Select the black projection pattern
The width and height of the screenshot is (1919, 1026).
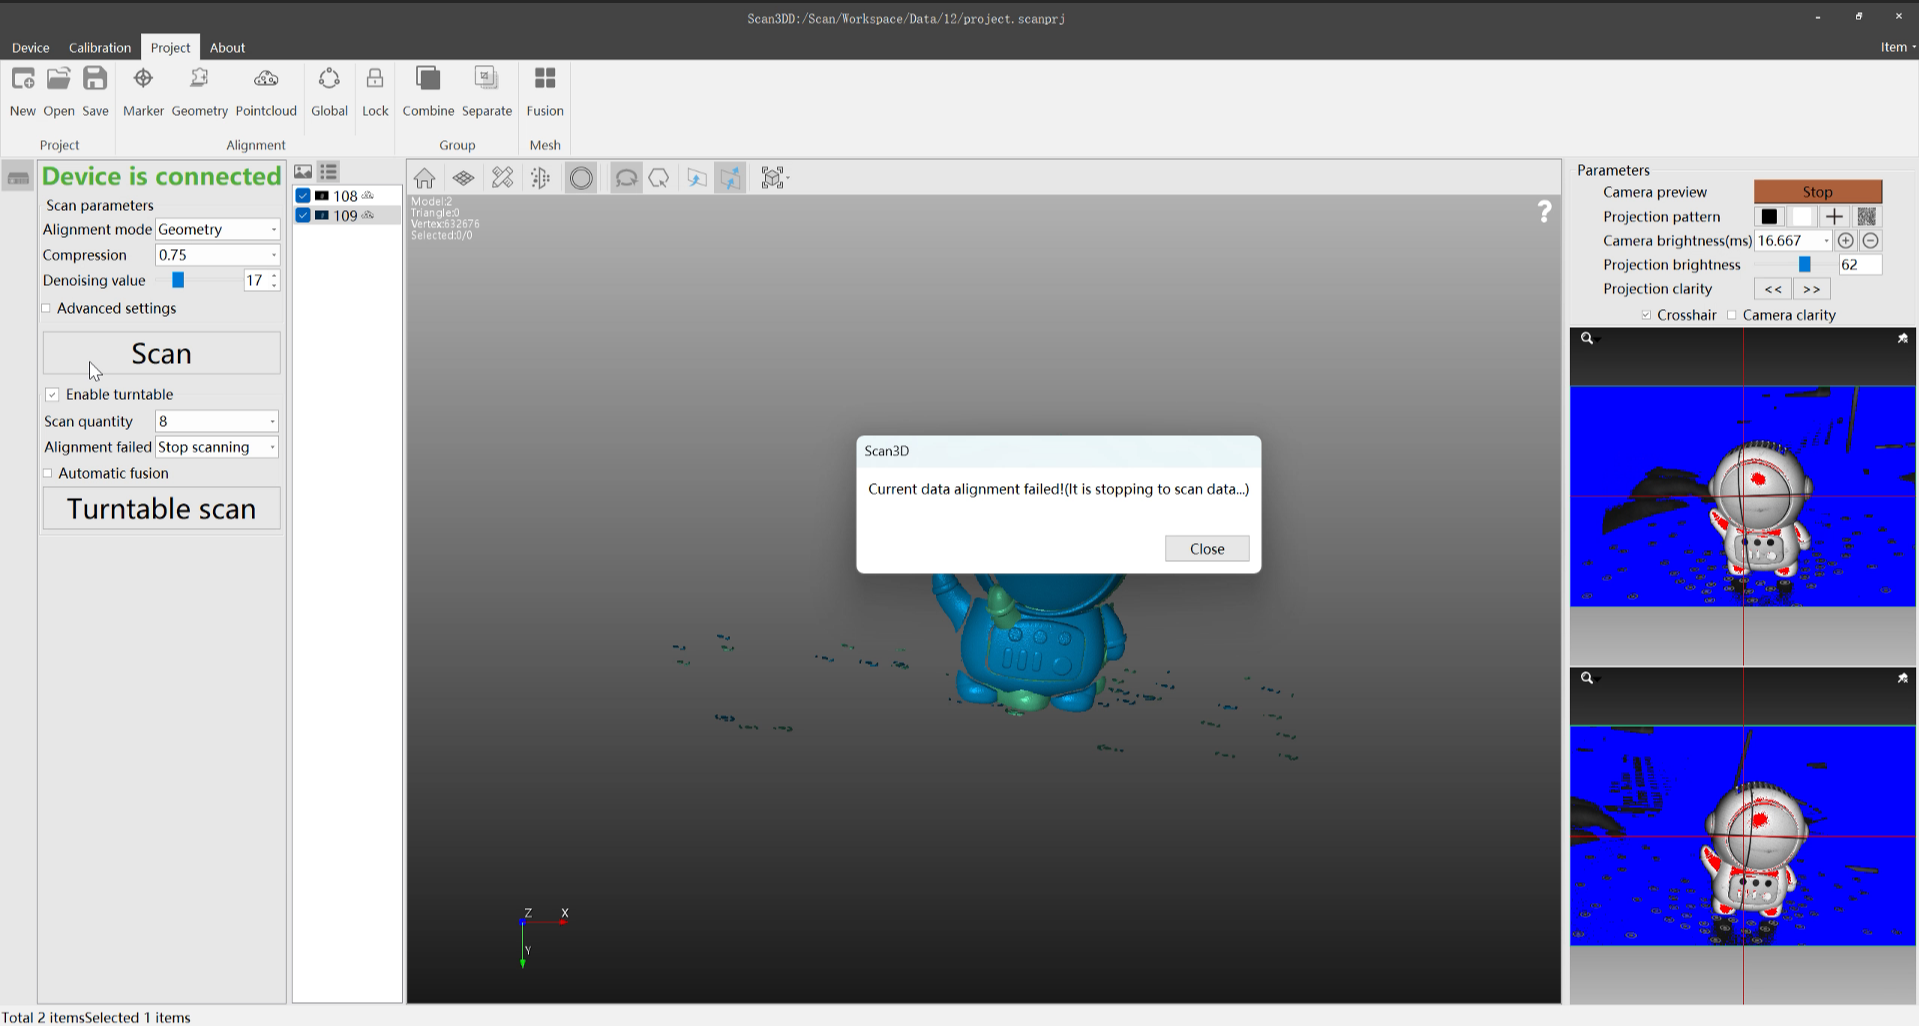pyautogui.click(x=1769, y=217)
